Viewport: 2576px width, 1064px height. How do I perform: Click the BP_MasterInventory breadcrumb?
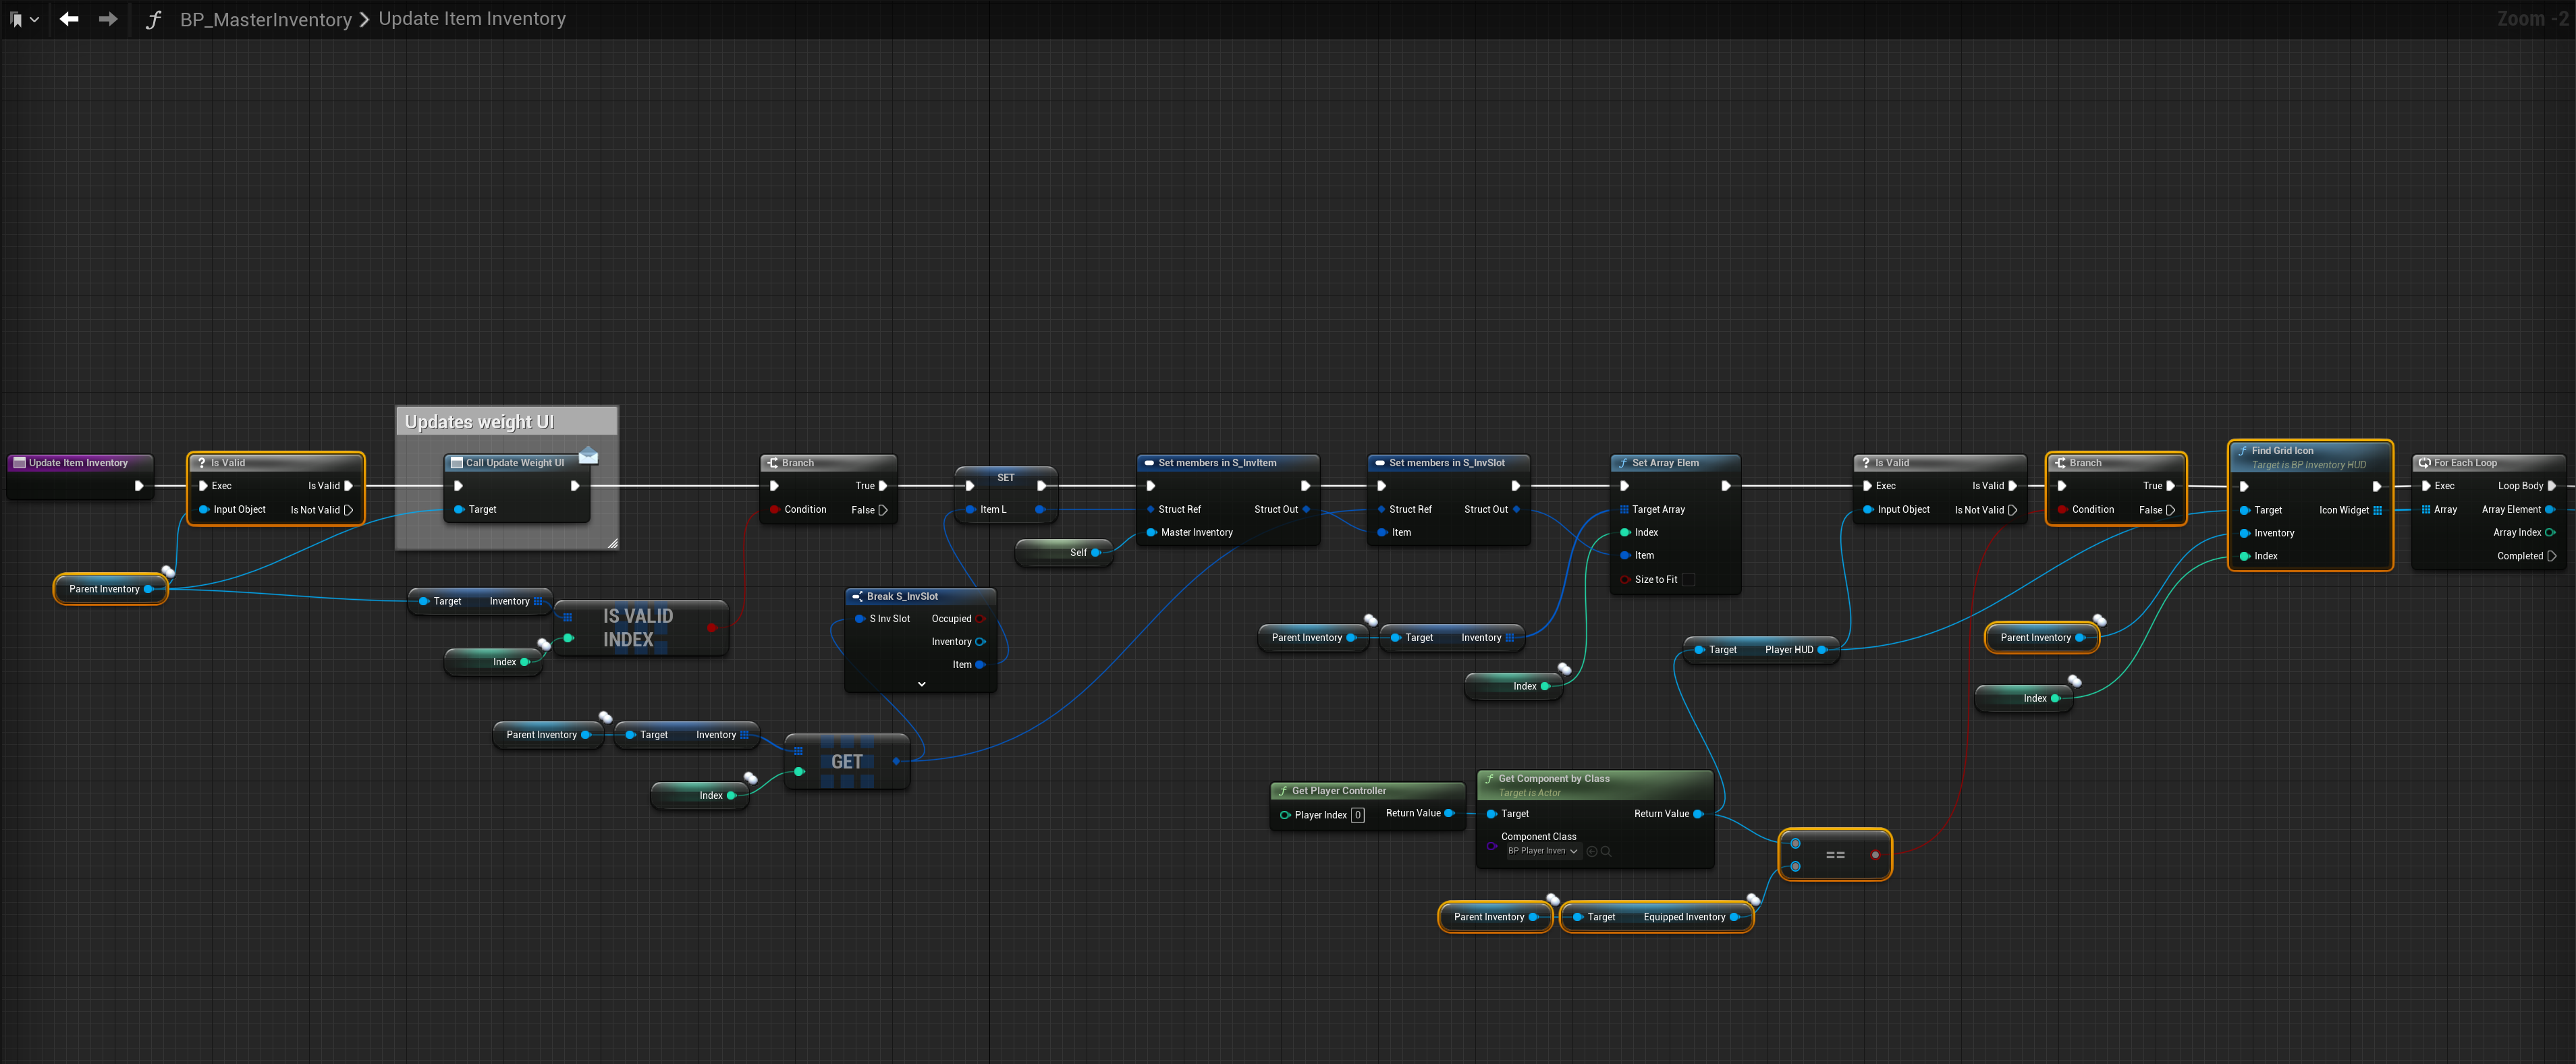point(265,19)
